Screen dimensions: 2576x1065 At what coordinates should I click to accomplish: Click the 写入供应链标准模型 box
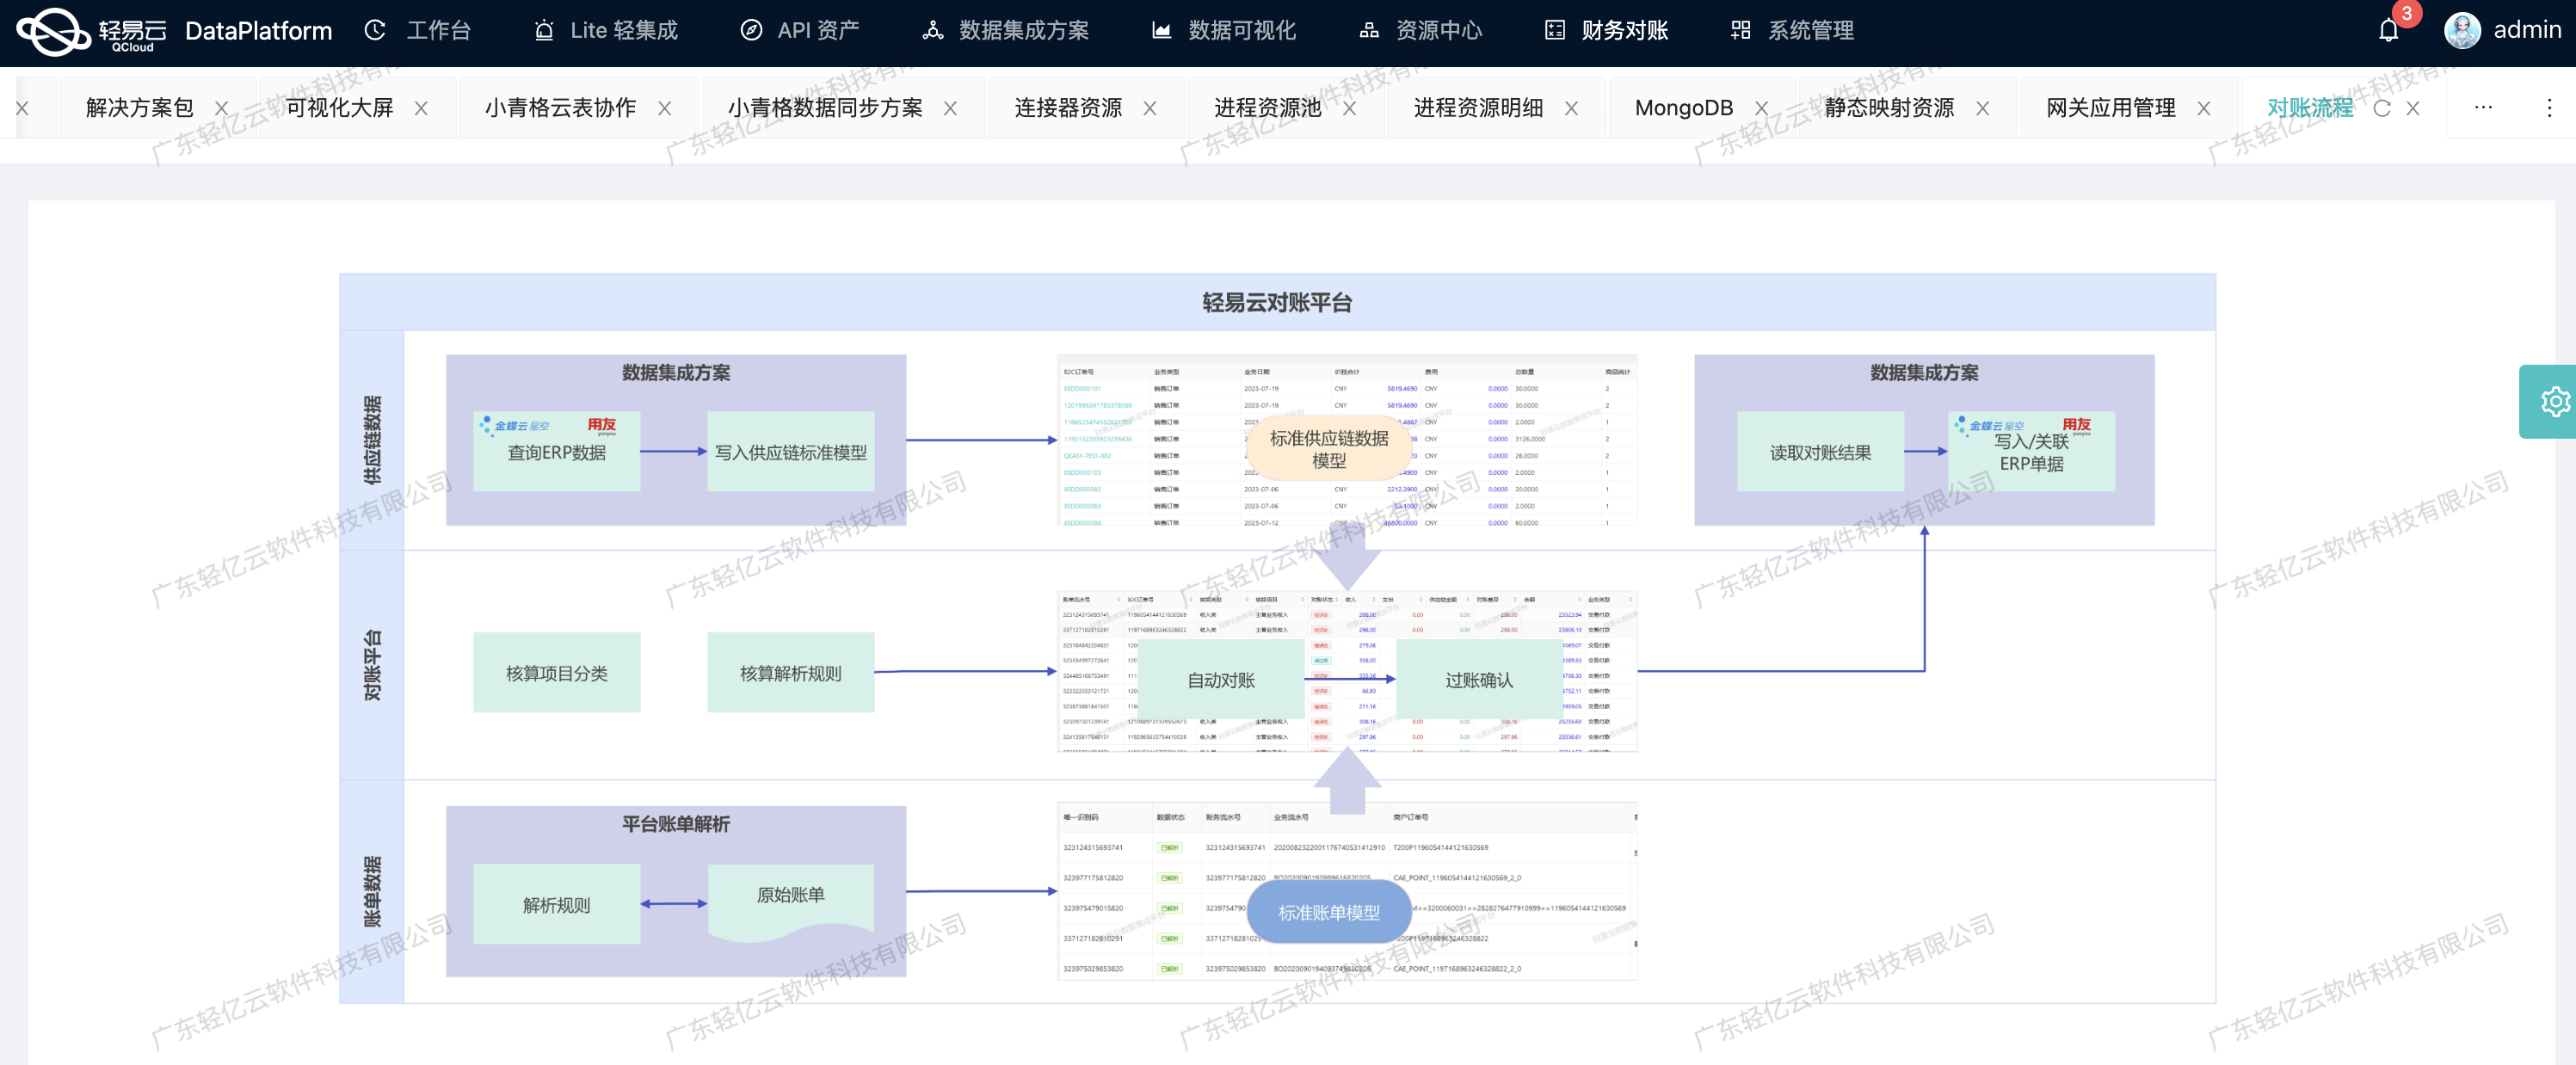pyautogui.click(x=790, y=451)
